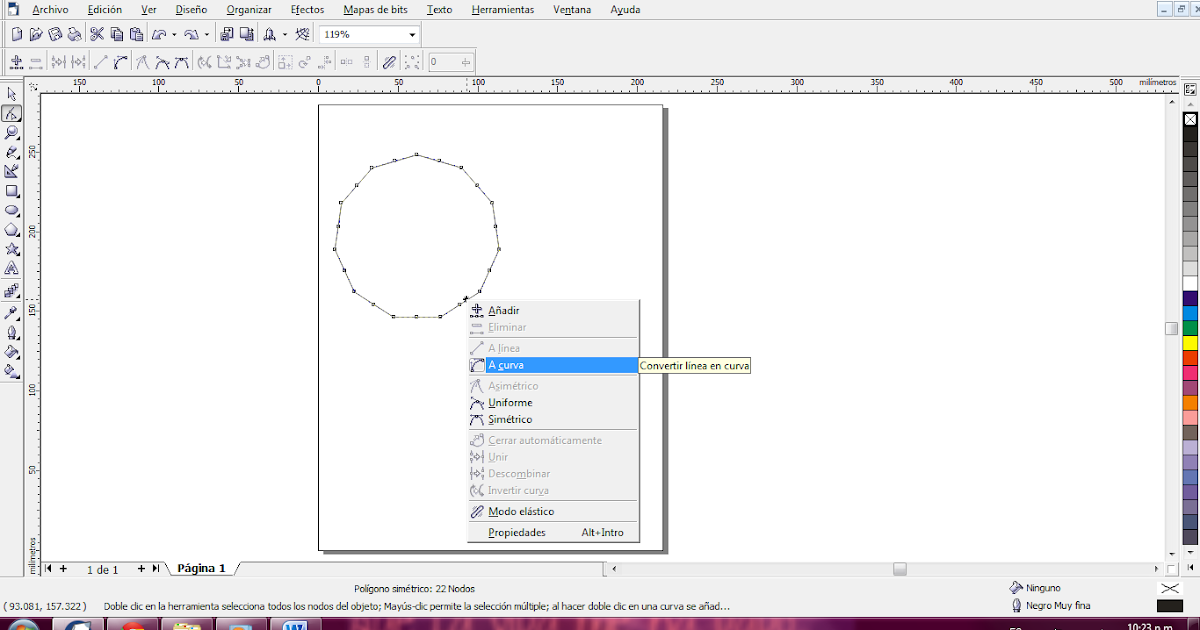This screenshot has height=630, width=1200.
Task: Select the Zoom tool in the toolbox
Action: point(12,132)
